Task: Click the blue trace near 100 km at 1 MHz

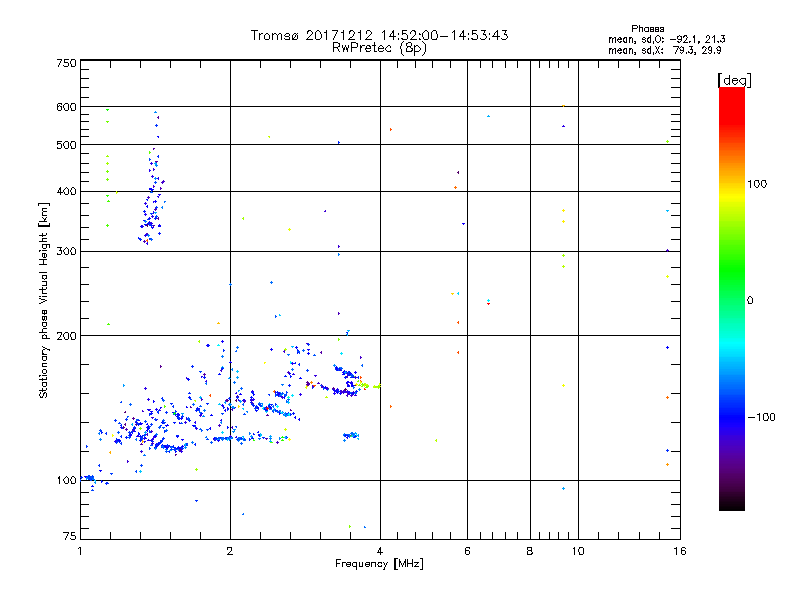Action: click(x=89, y=478)
